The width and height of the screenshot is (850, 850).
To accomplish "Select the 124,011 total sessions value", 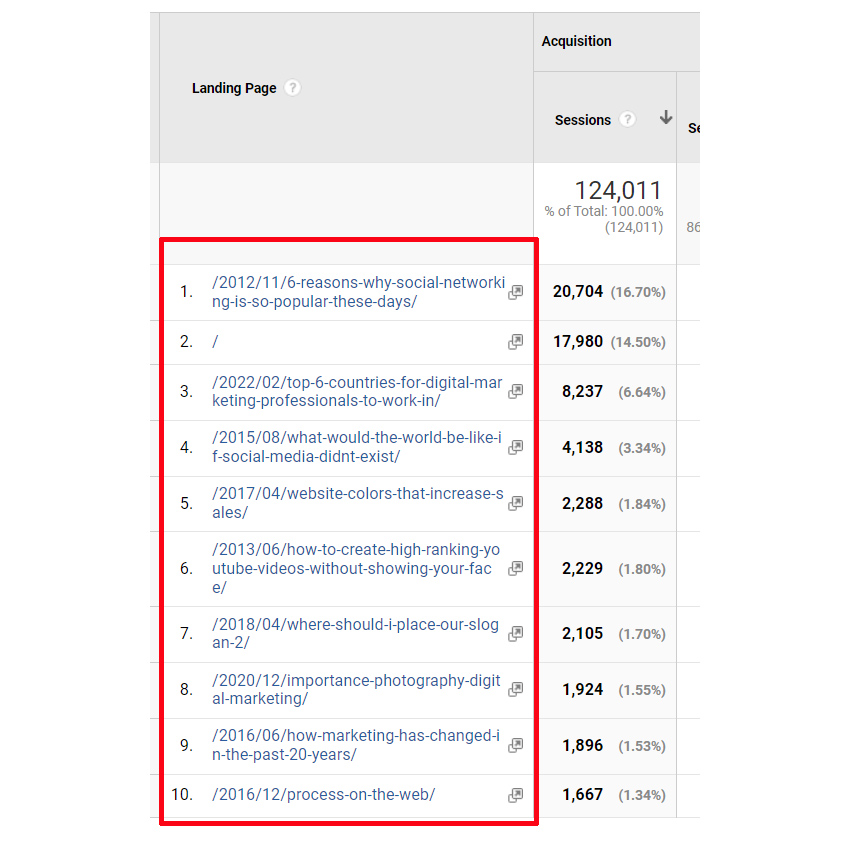I will coord(618,191).
